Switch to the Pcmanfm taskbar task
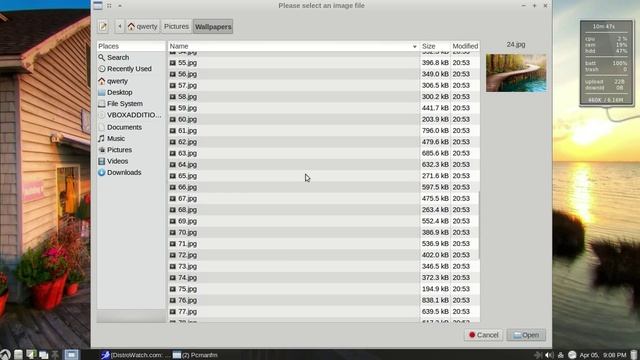 pos(195,355)
